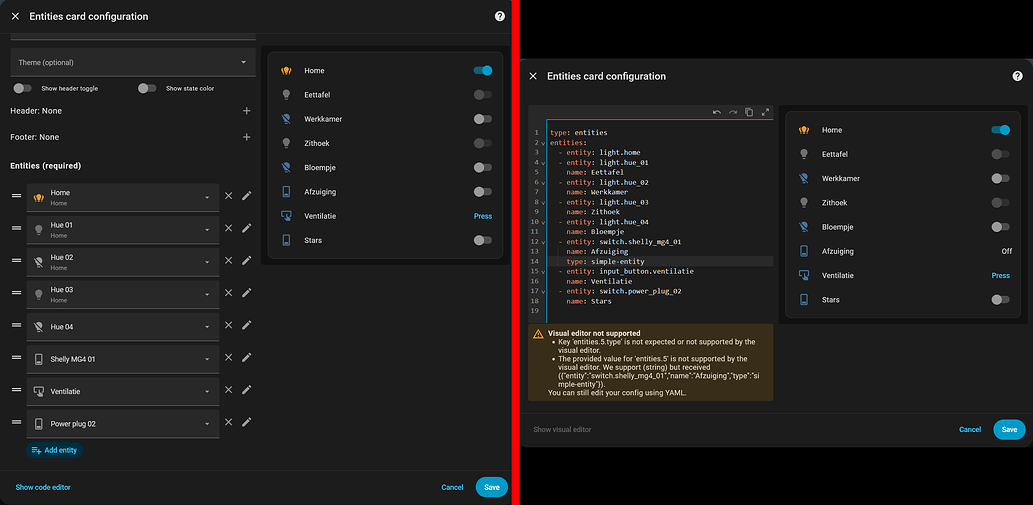Image resolution: width=1033 pixels, height=505 pixels.
Task: Open the Theme (optional) dropdown
Action: click(x=133, y=62)
